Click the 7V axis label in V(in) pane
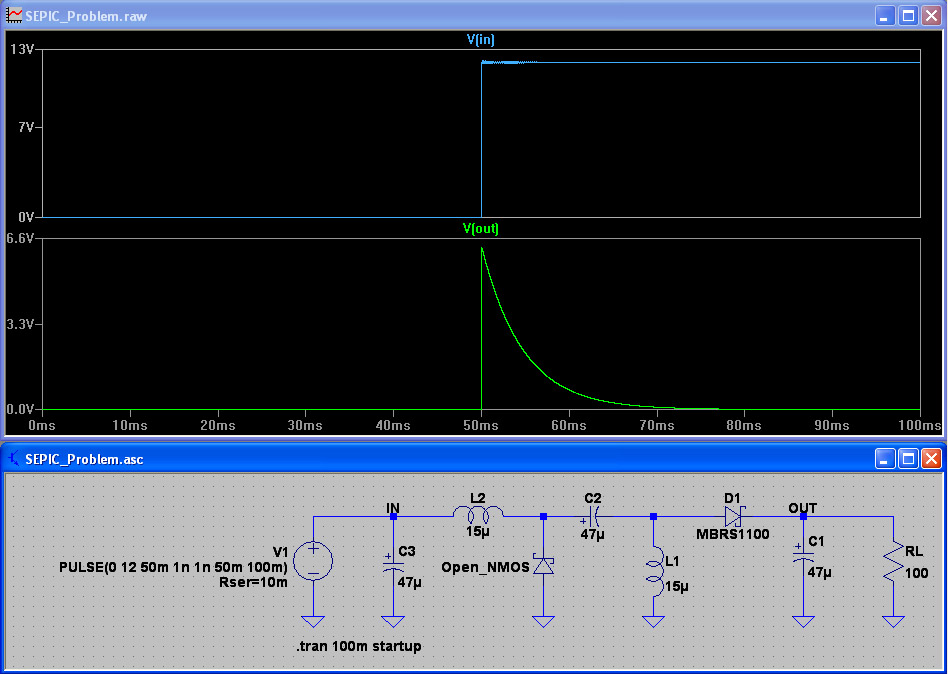Image resolution: width=948 pixels, height=674 pixels. coord(27,127)
